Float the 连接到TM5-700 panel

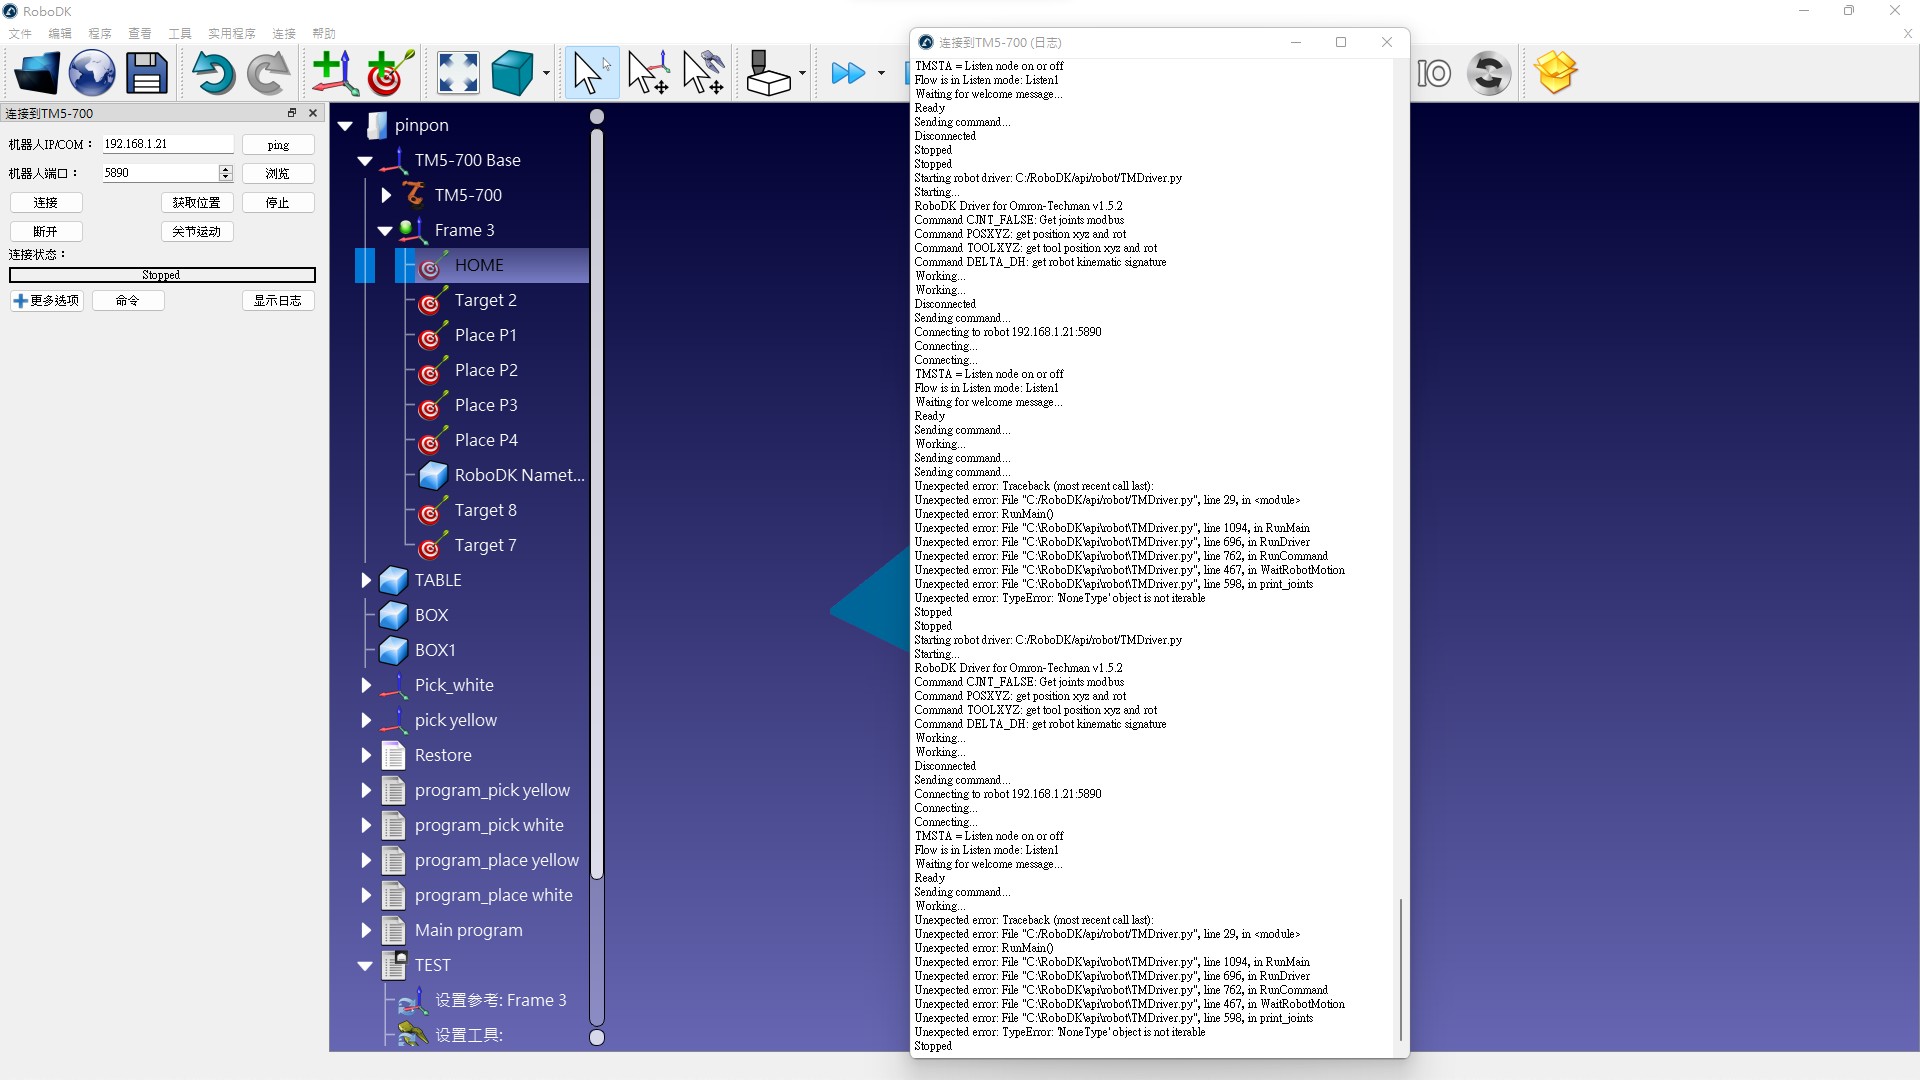coord(292,113)
